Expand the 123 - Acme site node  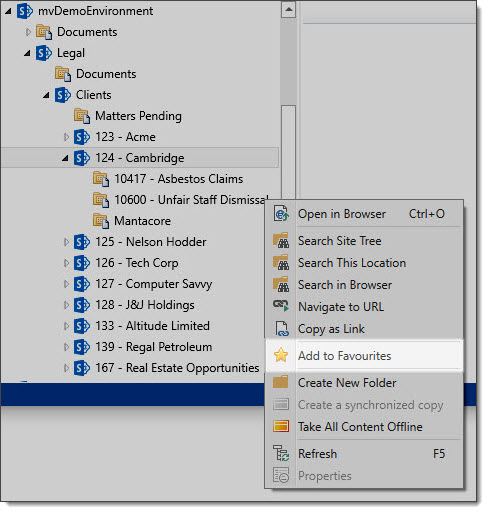click(x=66, y=137)
